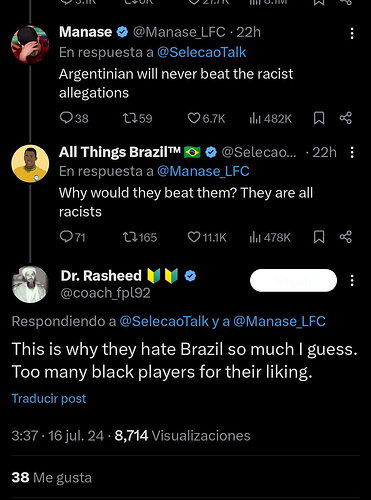The width and height of the screenshot is (371, 500).
Task: View the 38 Me gusta likes list
Action: (x=52, y=477)
